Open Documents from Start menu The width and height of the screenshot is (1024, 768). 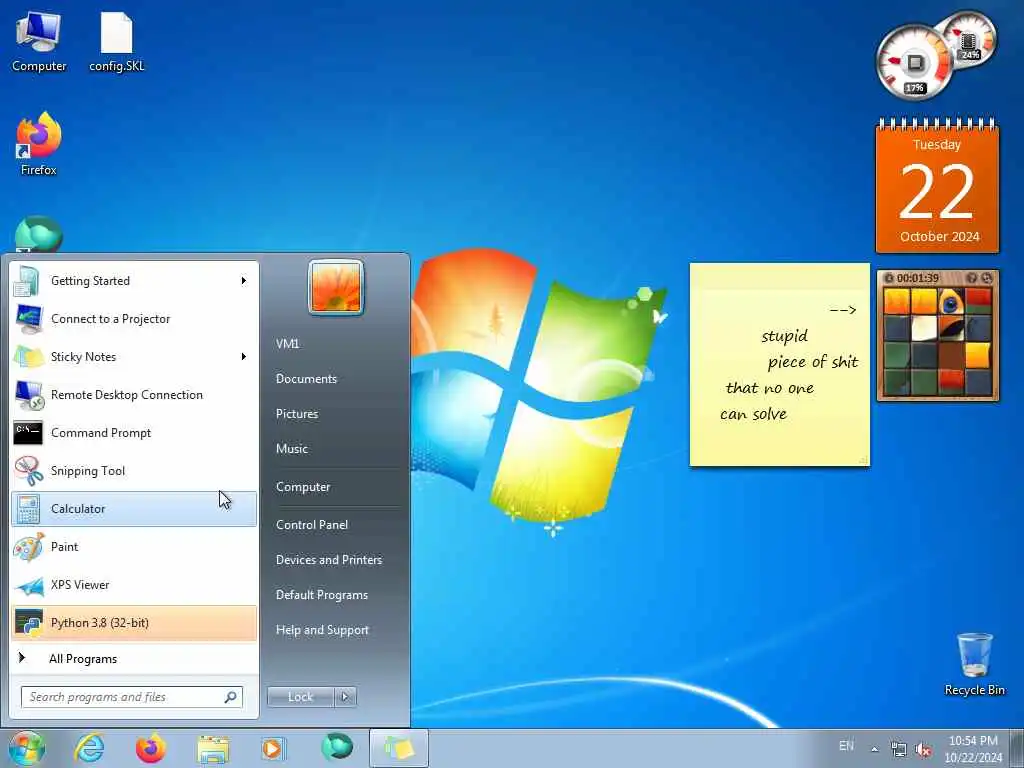306,379
